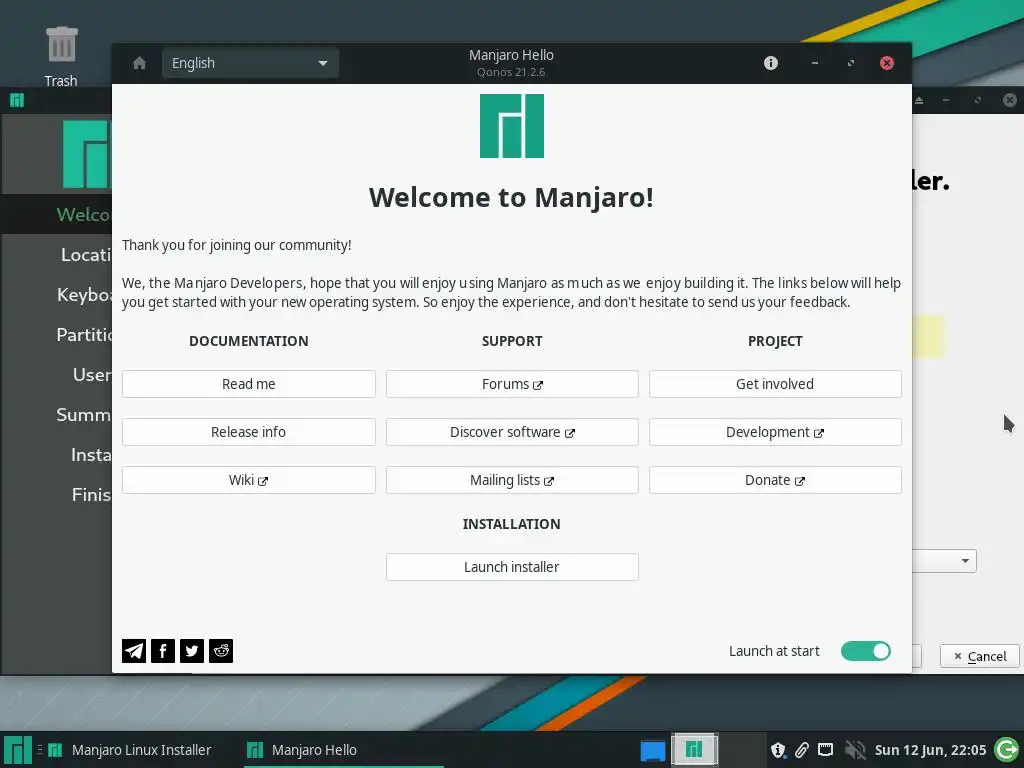Open the Development link
The height and width of the screenshot is (768, 1024).
tap(775, 432)
